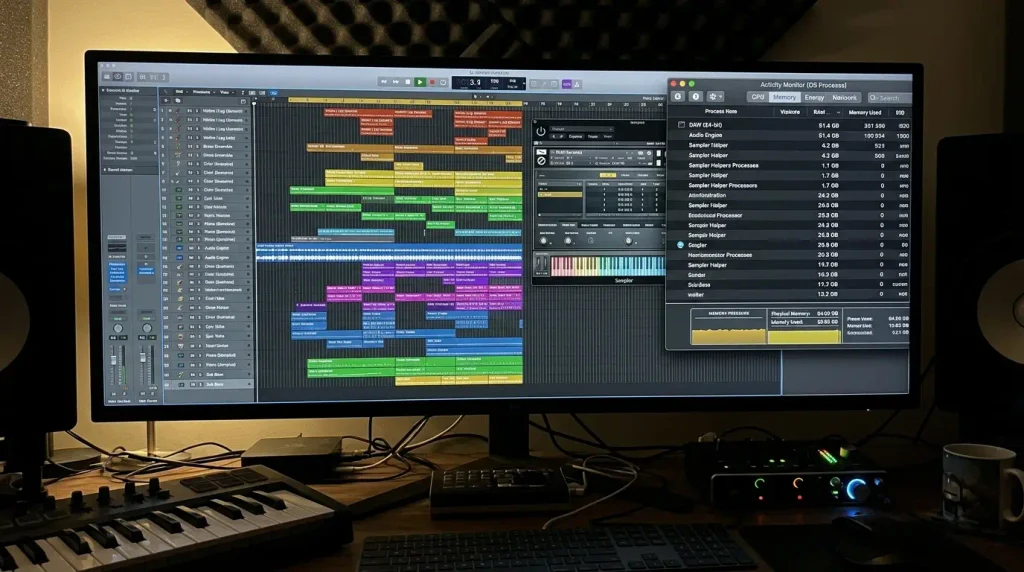
Task: Click the stop process button in Activity Monitor
Action: click(x=678, y=97)
